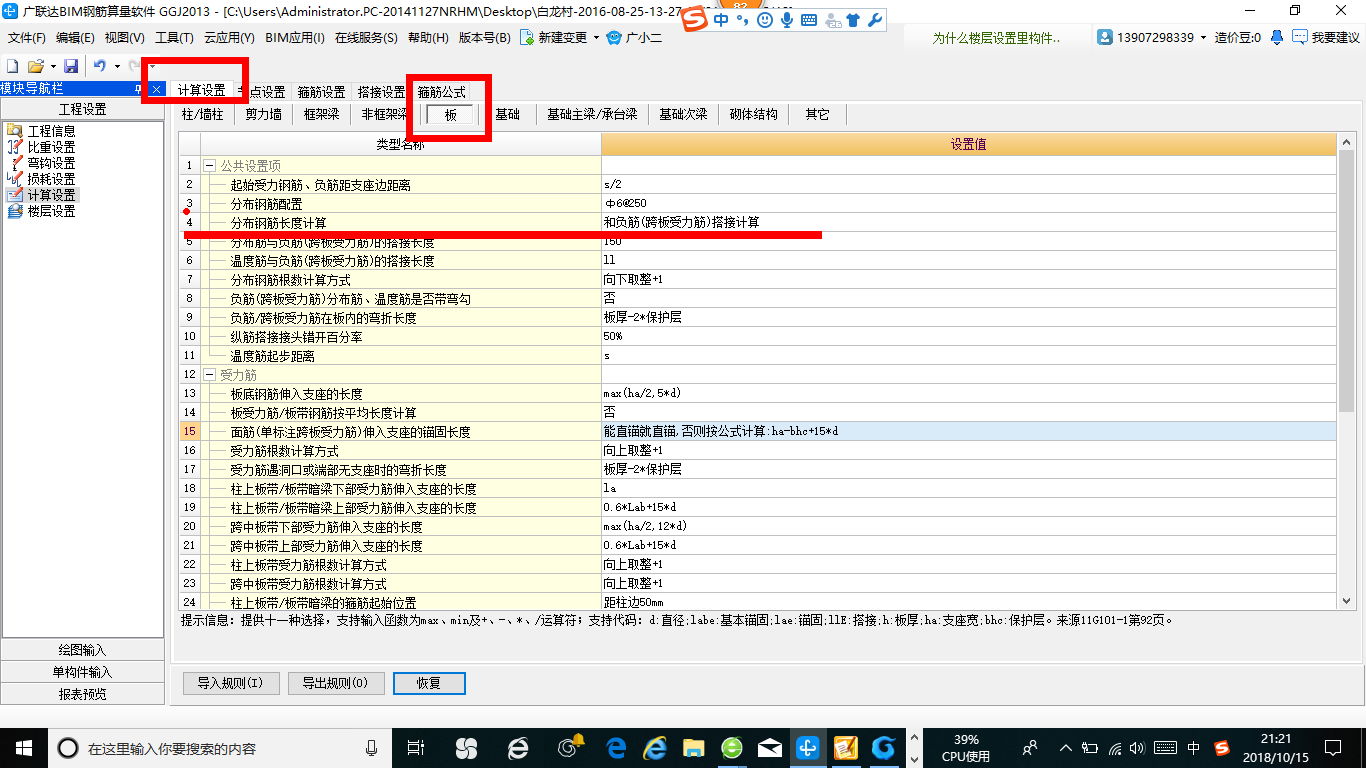Image resolution: width=1366 pixels, height=768 pixels.
Task: Open the 在线服务(S) menu
Action: tap(366, 38)
